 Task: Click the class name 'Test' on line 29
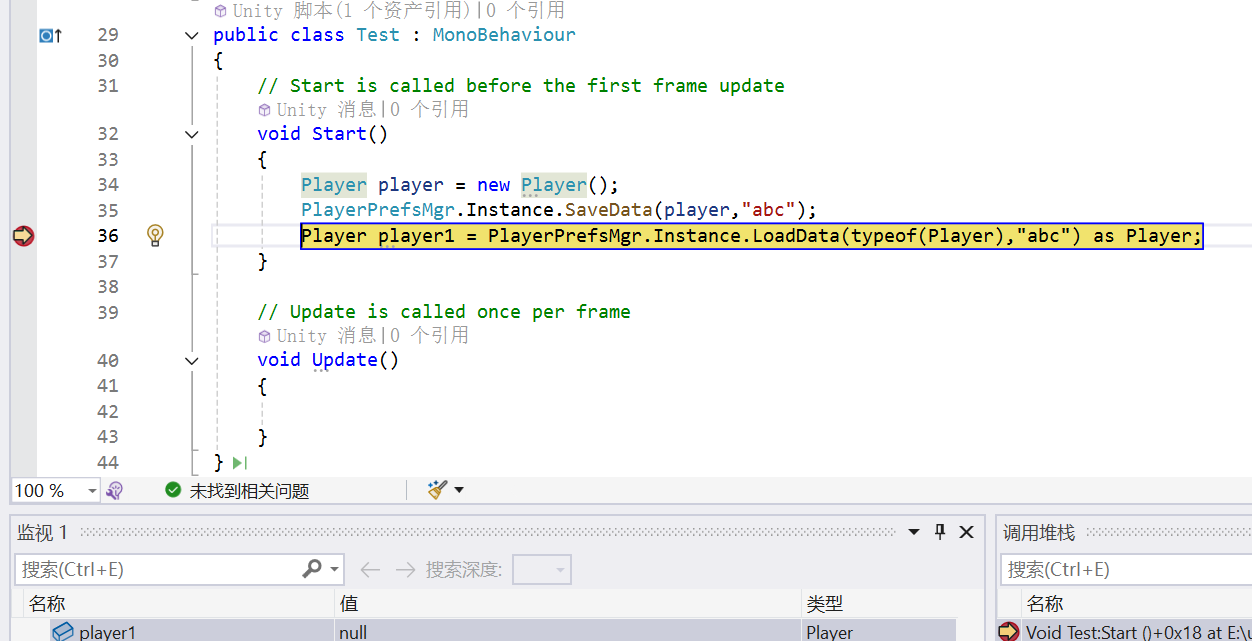click(378, 35)
